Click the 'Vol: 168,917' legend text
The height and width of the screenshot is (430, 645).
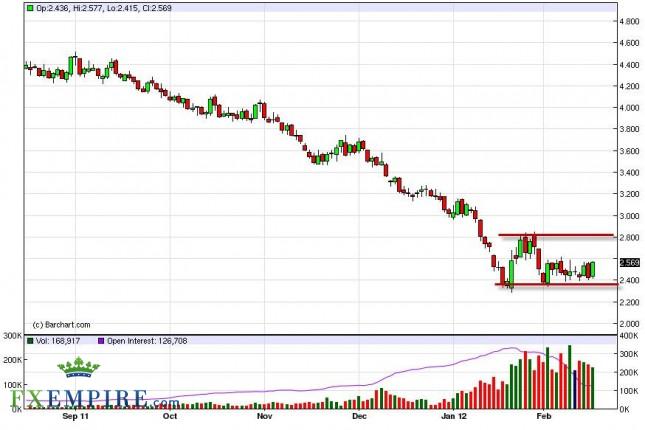58,341
